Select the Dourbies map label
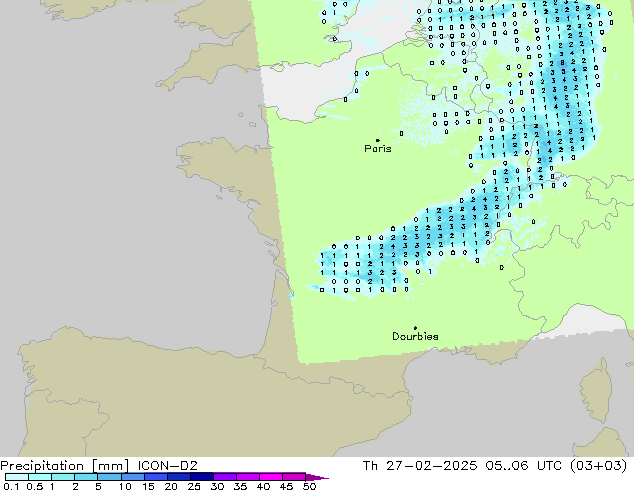634x490 pixels. click(415, 337)
